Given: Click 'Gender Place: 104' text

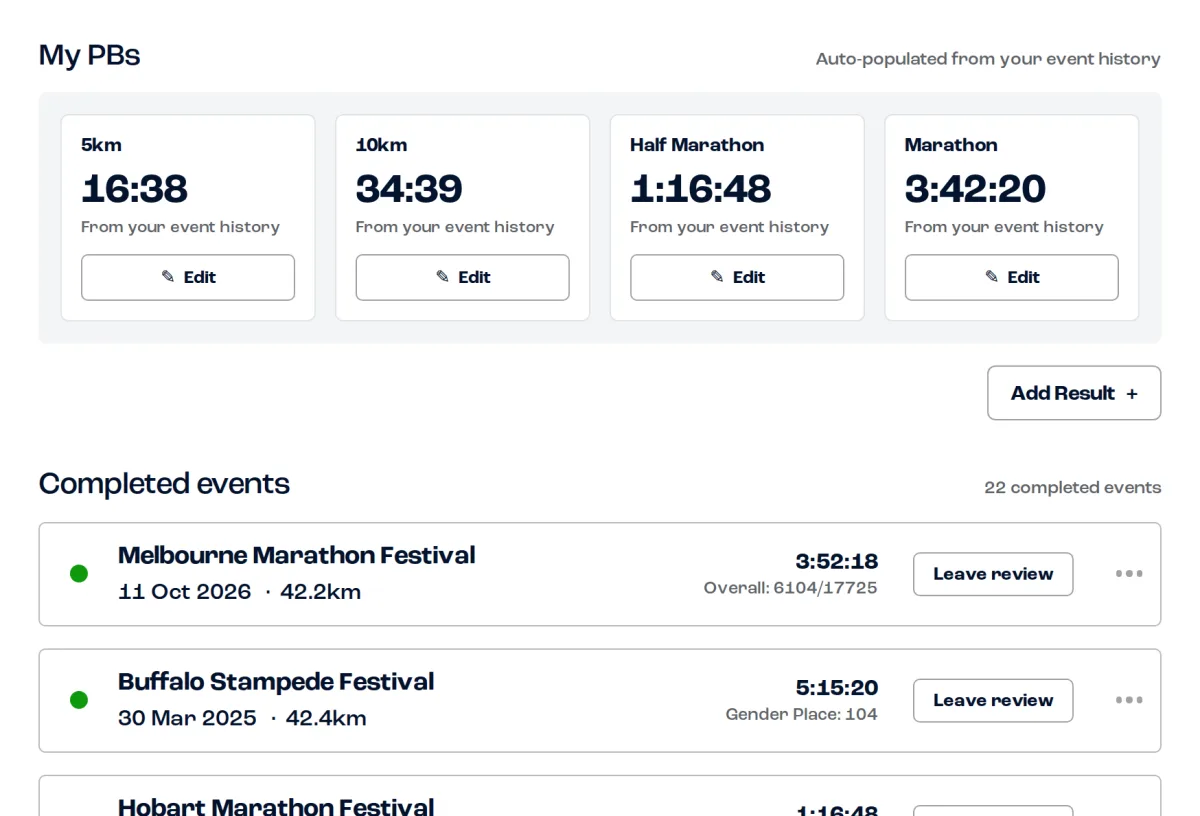Looking at the screenshot, I should click(802, 714).
